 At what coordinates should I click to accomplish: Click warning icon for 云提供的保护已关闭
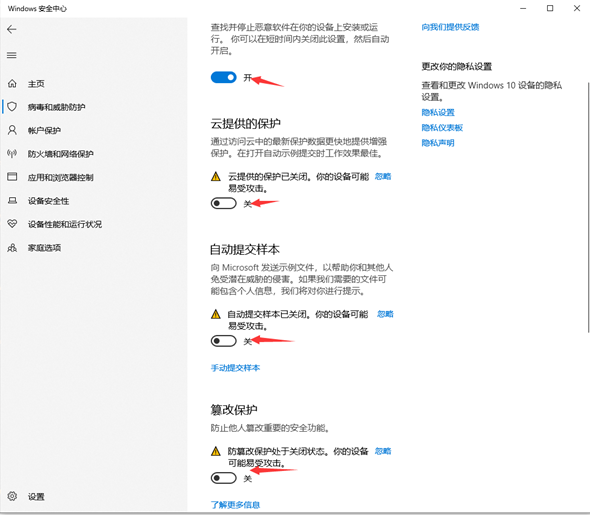(x=216, y=176)
